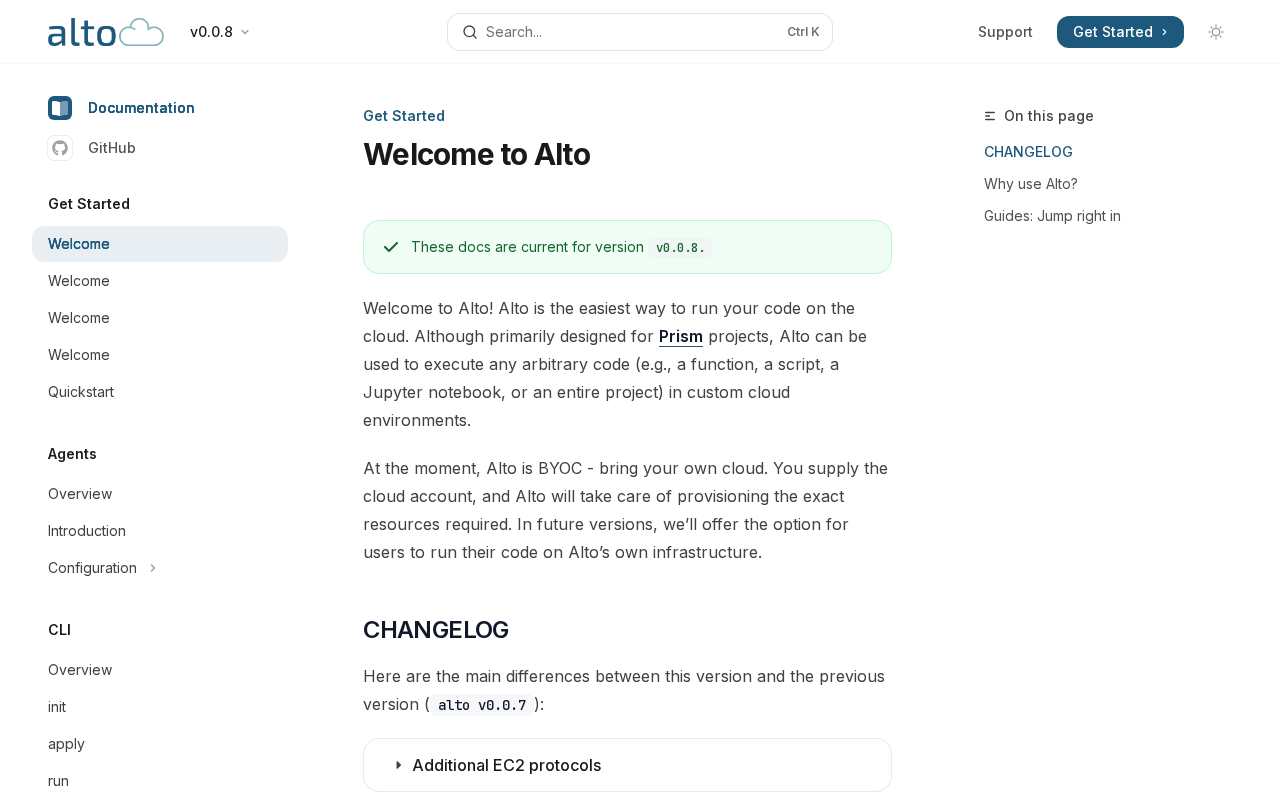1280x800 pixels.
Task: Jump to 'Why use Alto?' section
Action: 1030,184
